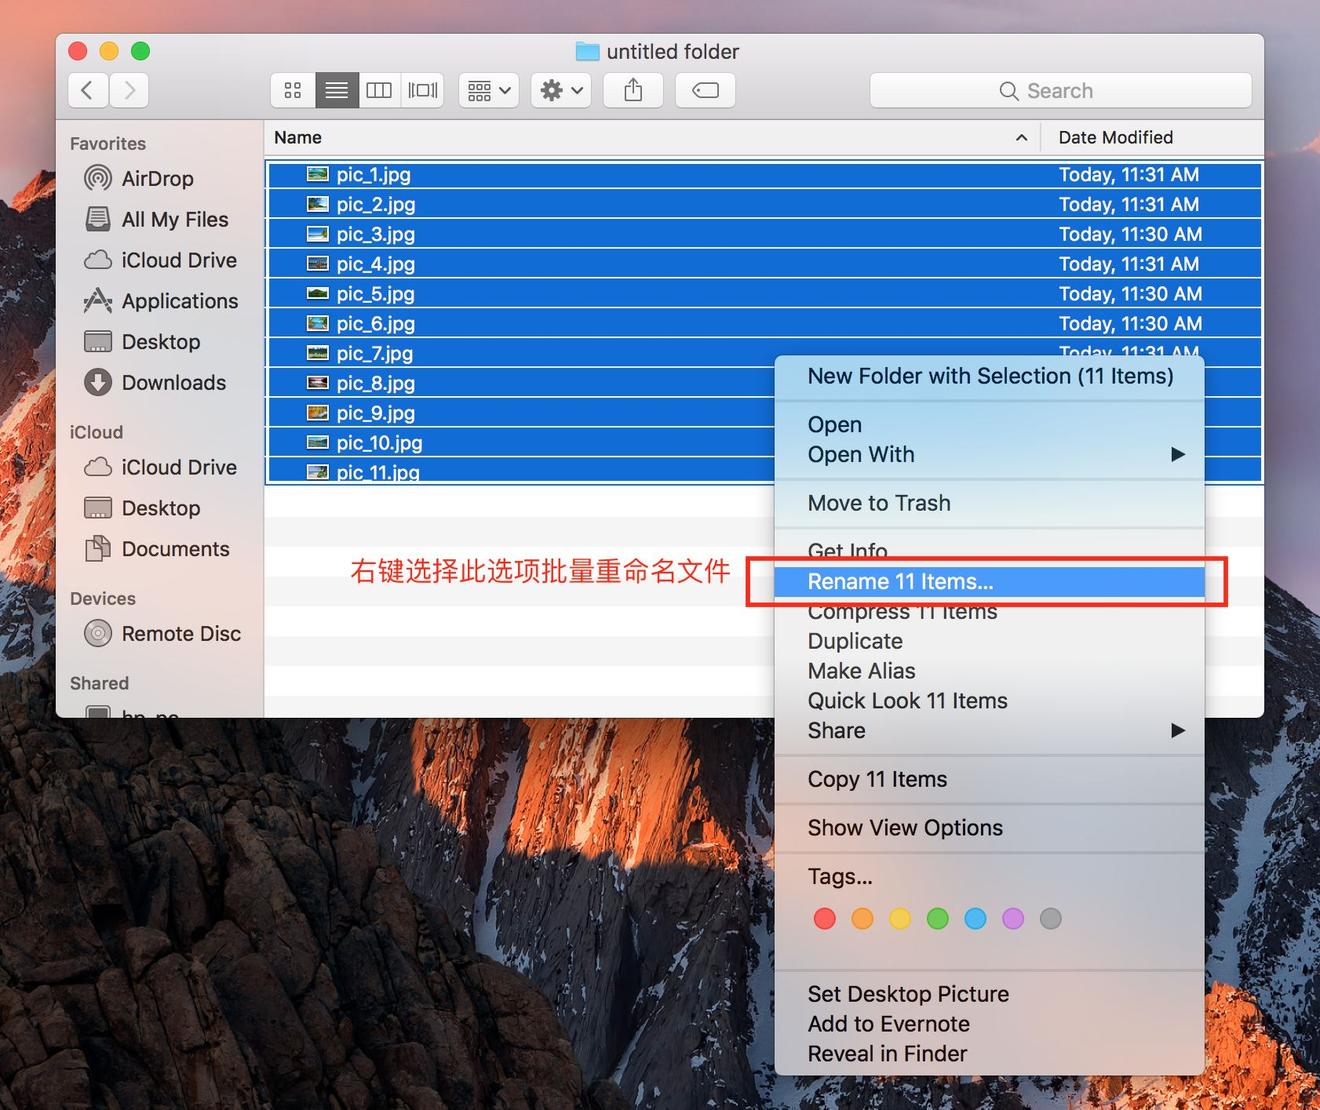Click the Share toolbar icon

[x=632, y=90]
